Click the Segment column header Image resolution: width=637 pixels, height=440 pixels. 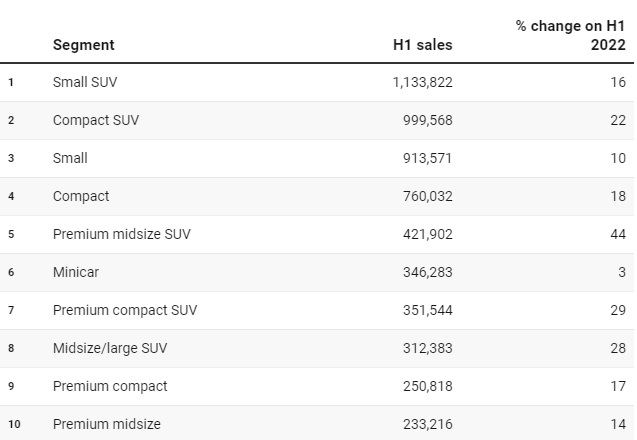coord(84,45)
